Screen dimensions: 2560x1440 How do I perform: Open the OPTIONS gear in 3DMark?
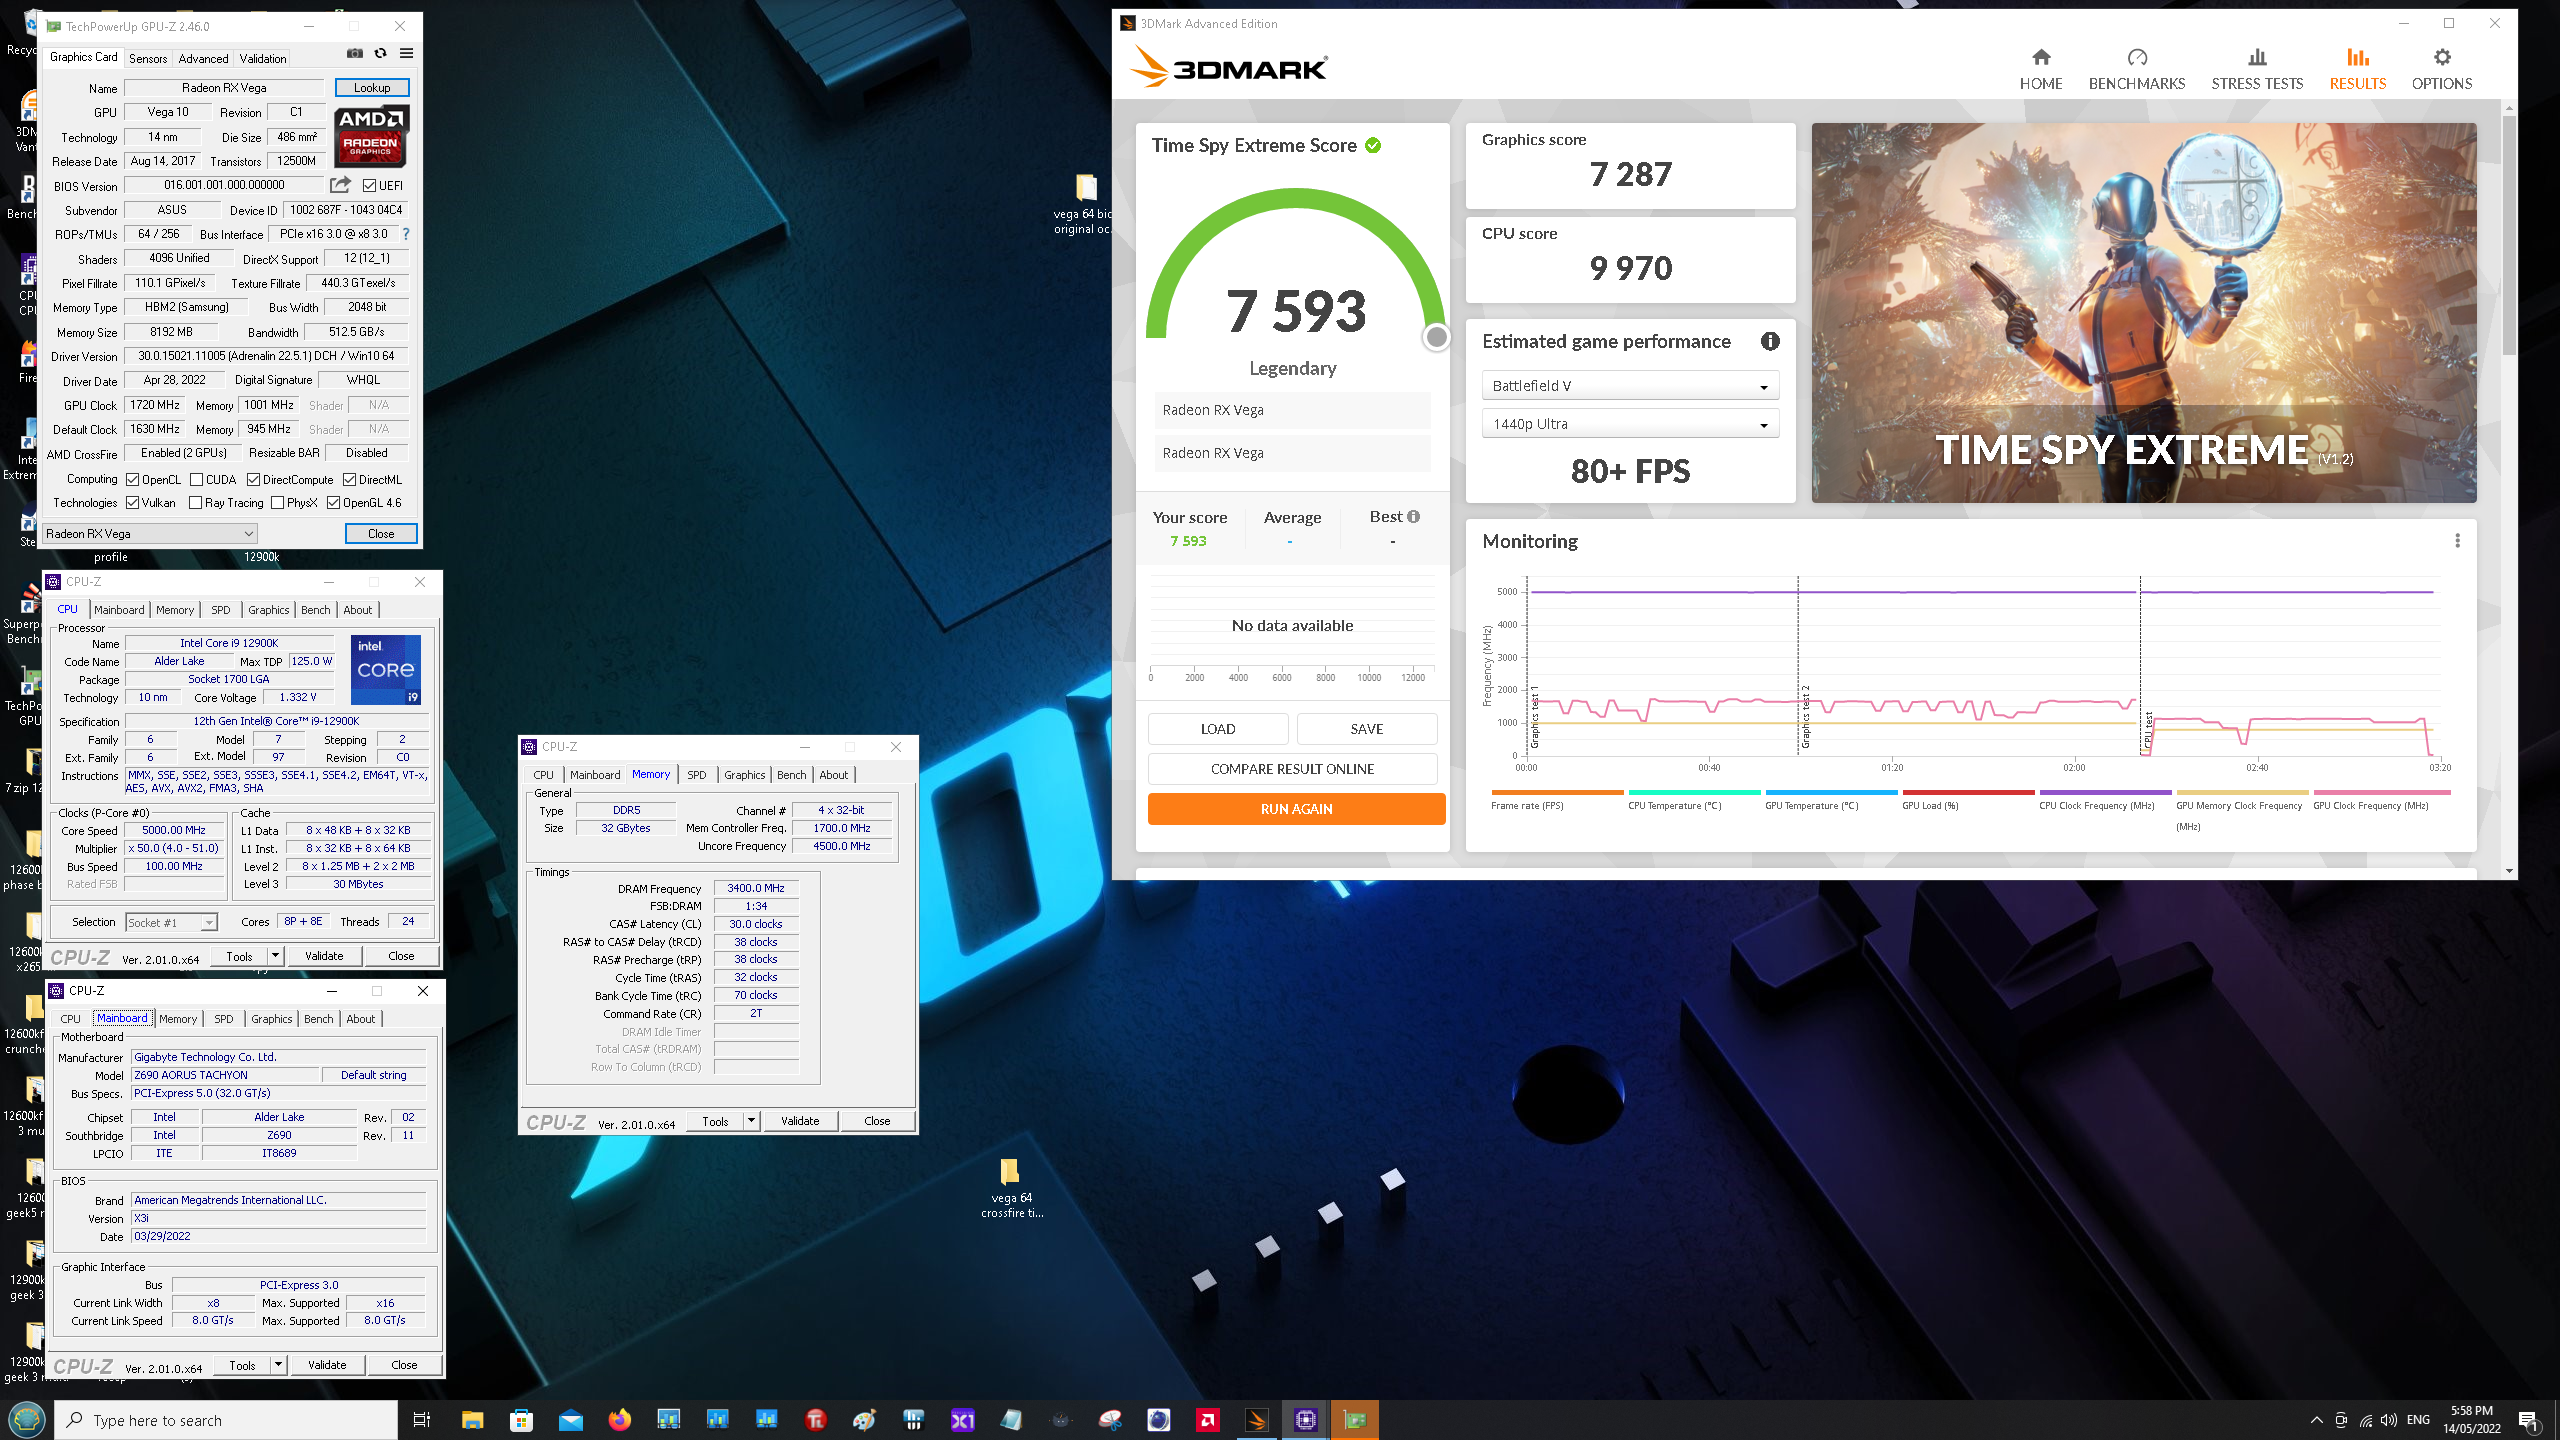(x=2442, y=57)
